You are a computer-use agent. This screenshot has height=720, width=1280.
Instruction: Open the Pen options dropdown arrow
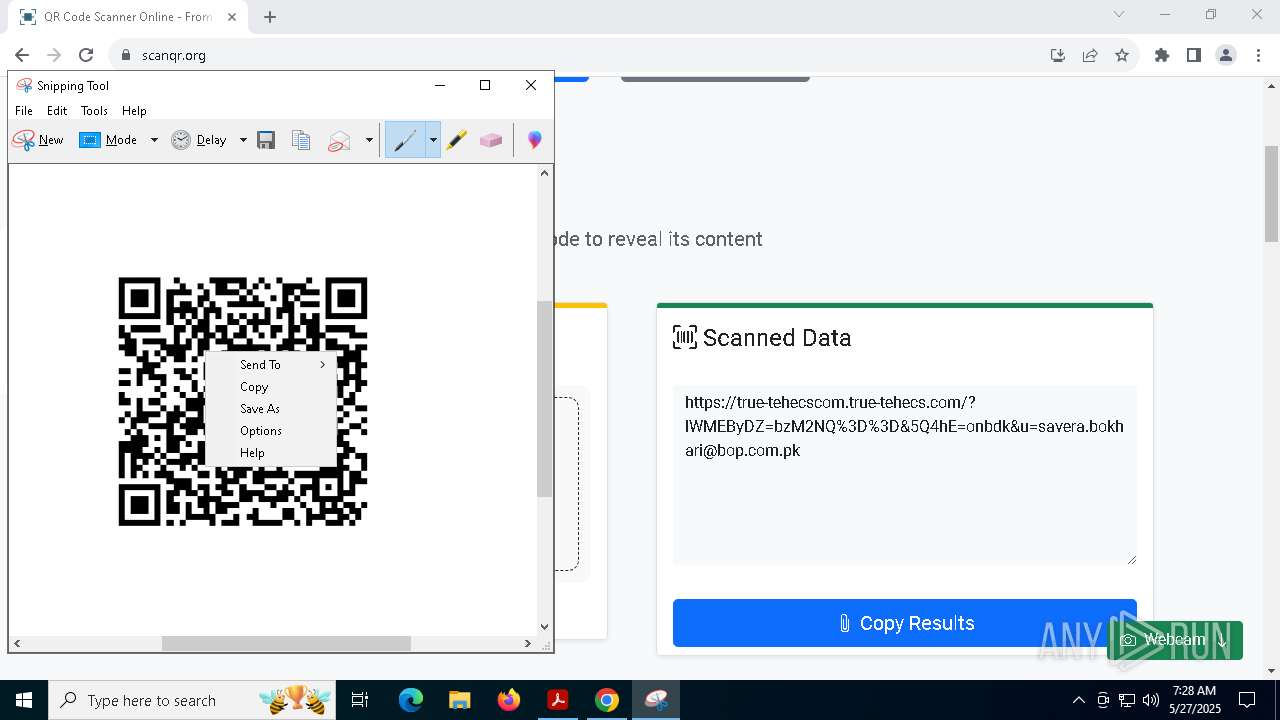pyautogui.click(x=433, y=140)
